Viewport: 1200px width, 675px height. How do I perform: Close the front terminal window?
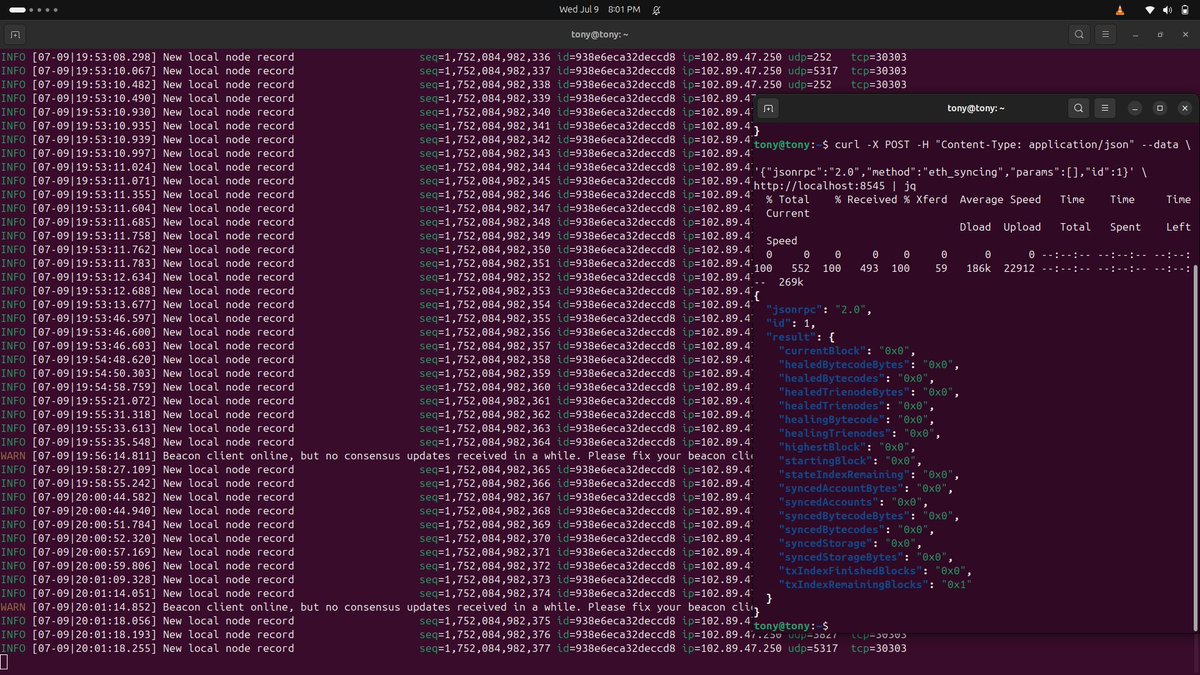coord(1184,108)
